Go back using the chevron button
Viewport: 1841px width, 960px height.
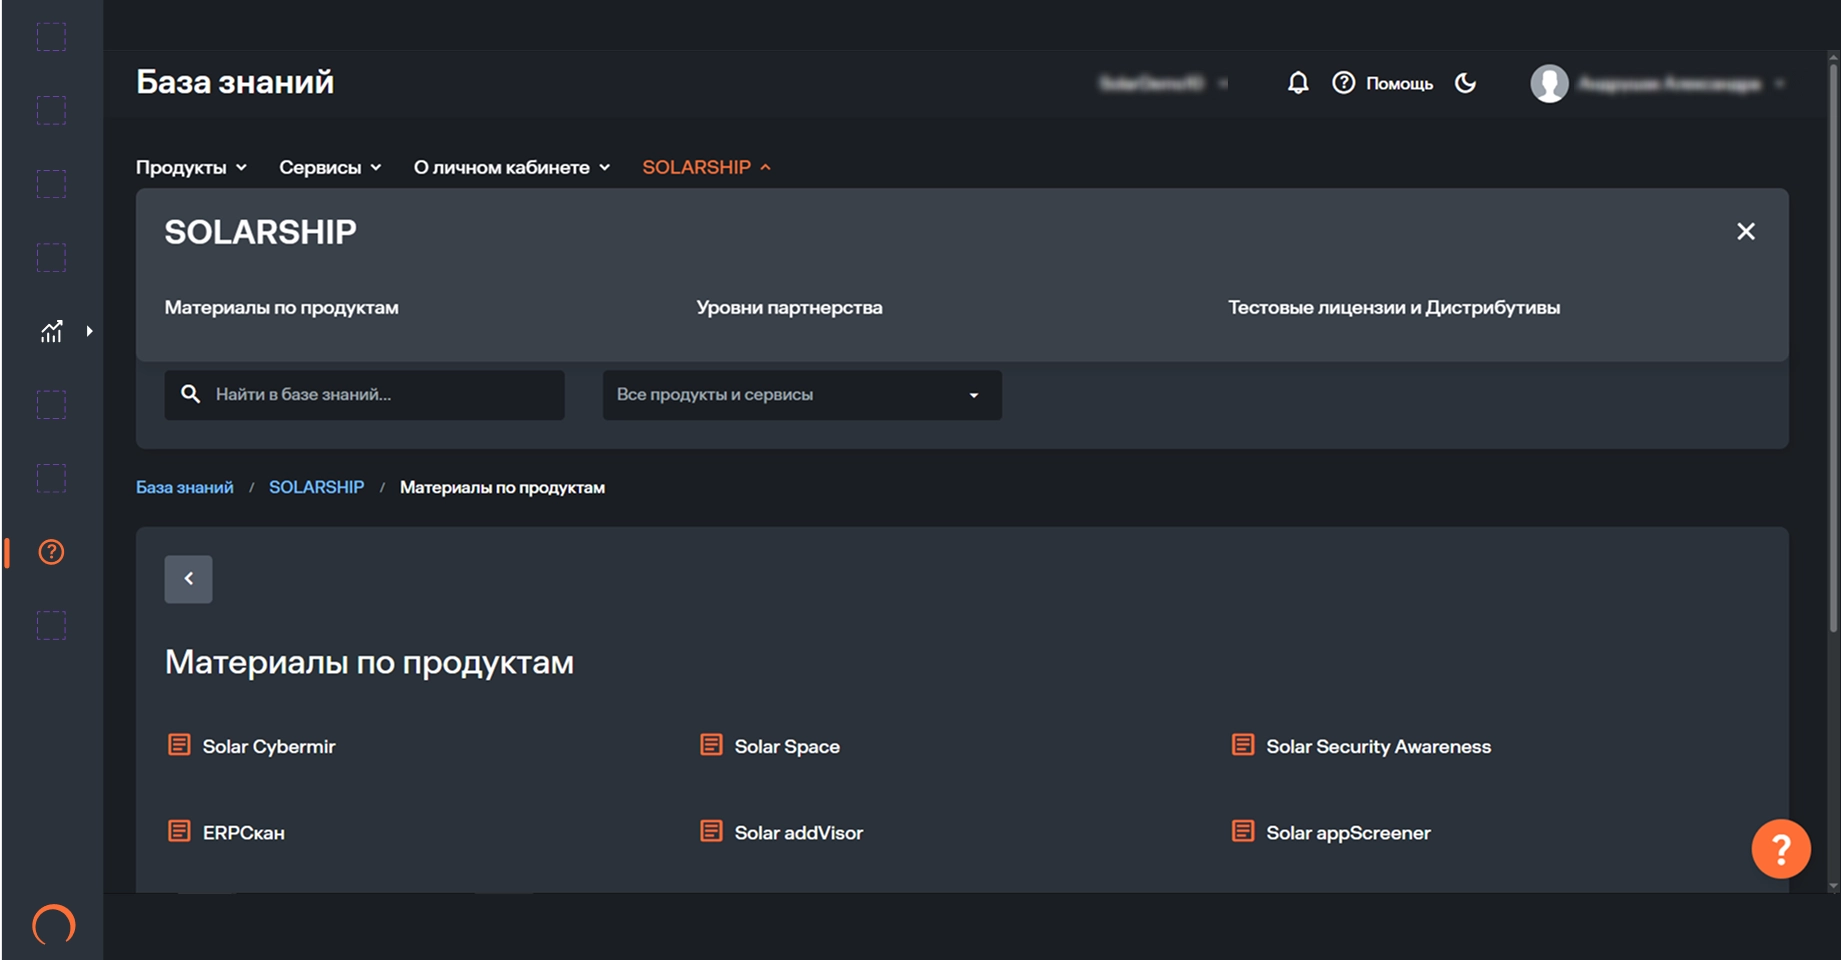(x=188, y=579)
